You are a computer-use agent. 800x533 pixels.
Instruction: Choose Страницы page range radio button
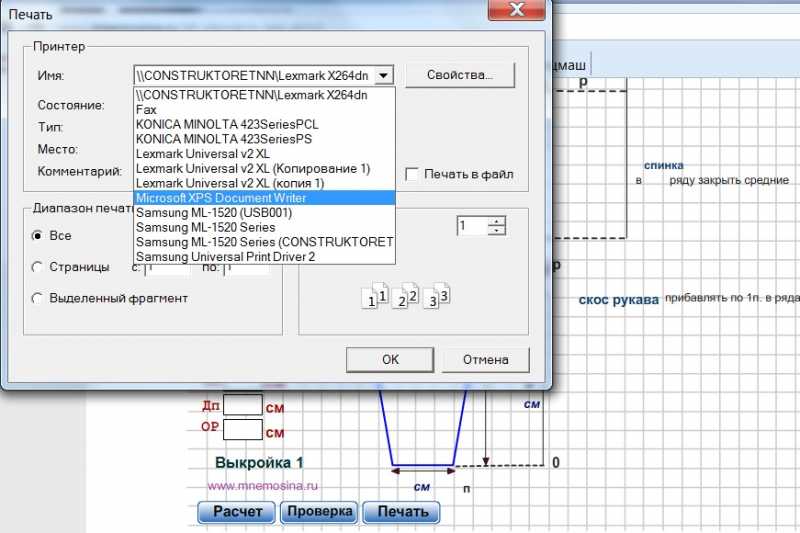[38, 267]
